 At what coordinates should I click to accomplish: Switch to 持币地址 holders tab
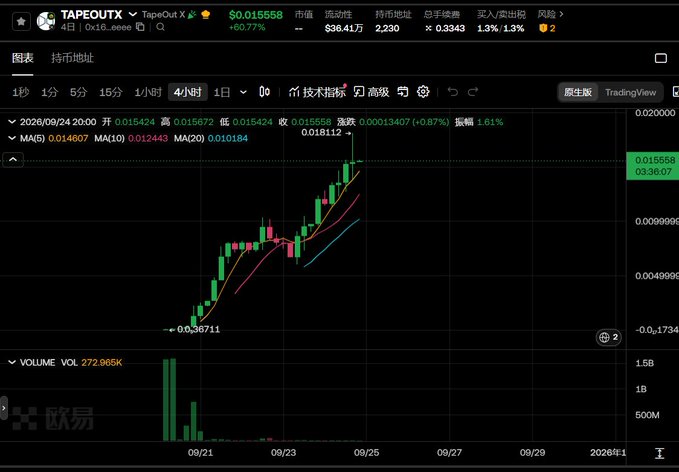pyautogui.click(x=72, y=58)
